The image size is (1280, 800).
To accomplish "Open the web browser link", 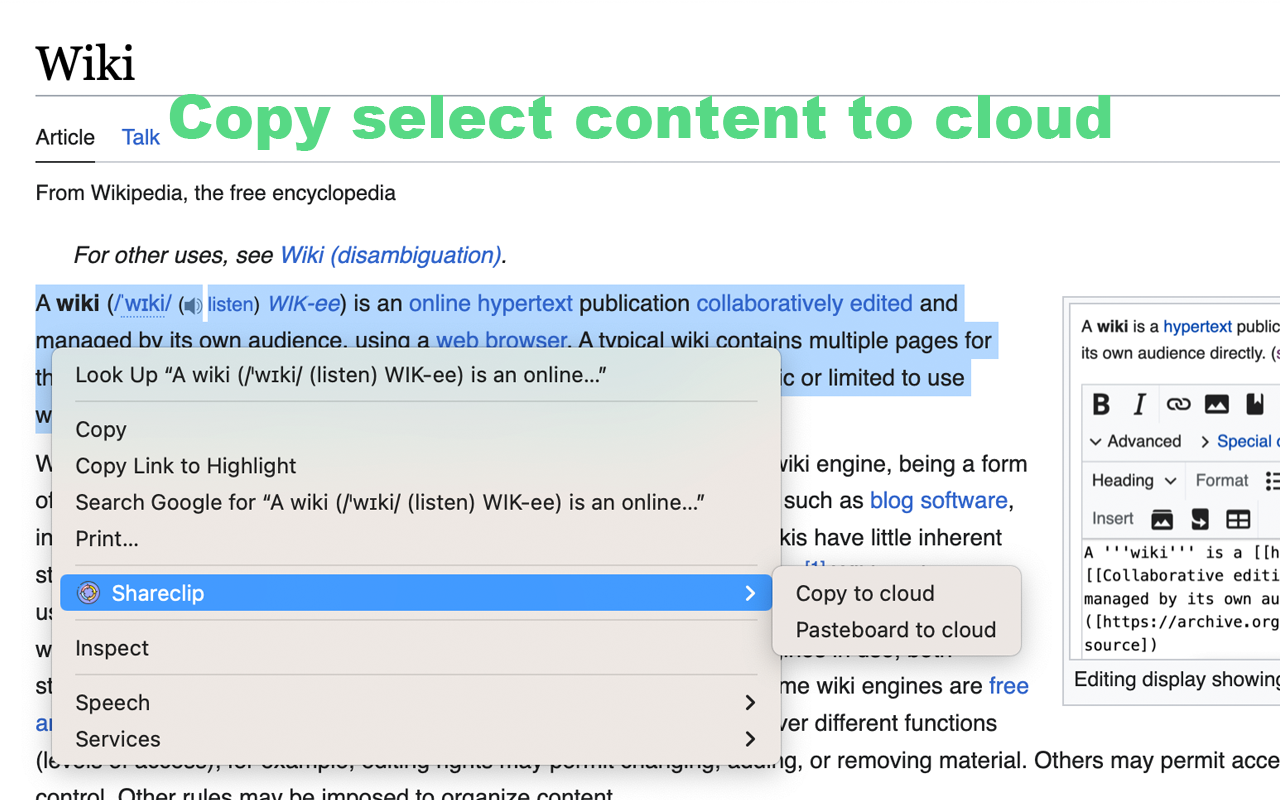I will 502,340.
